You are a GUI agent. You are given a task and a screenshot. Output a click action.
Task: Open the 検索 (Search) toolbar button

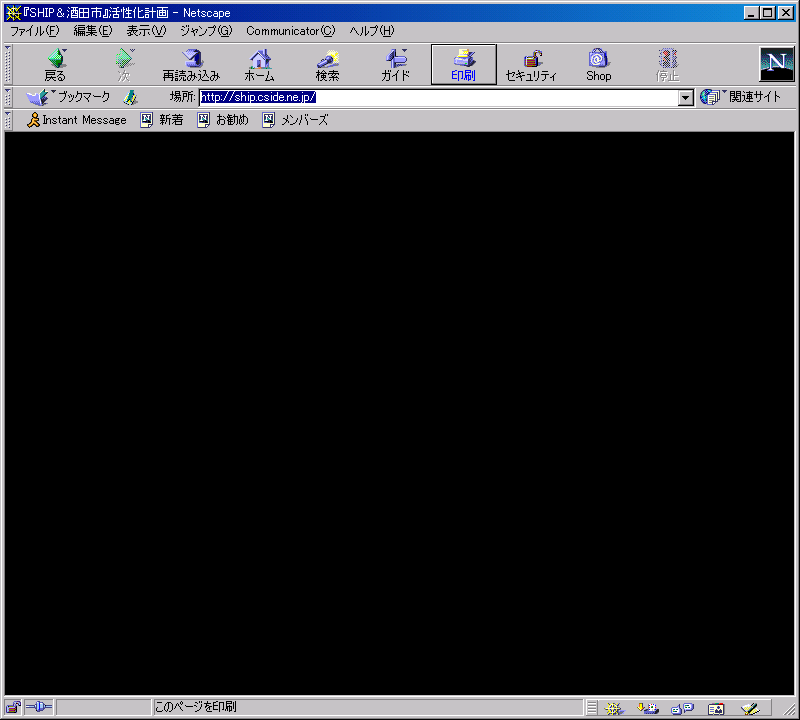[x=328, y=65]
